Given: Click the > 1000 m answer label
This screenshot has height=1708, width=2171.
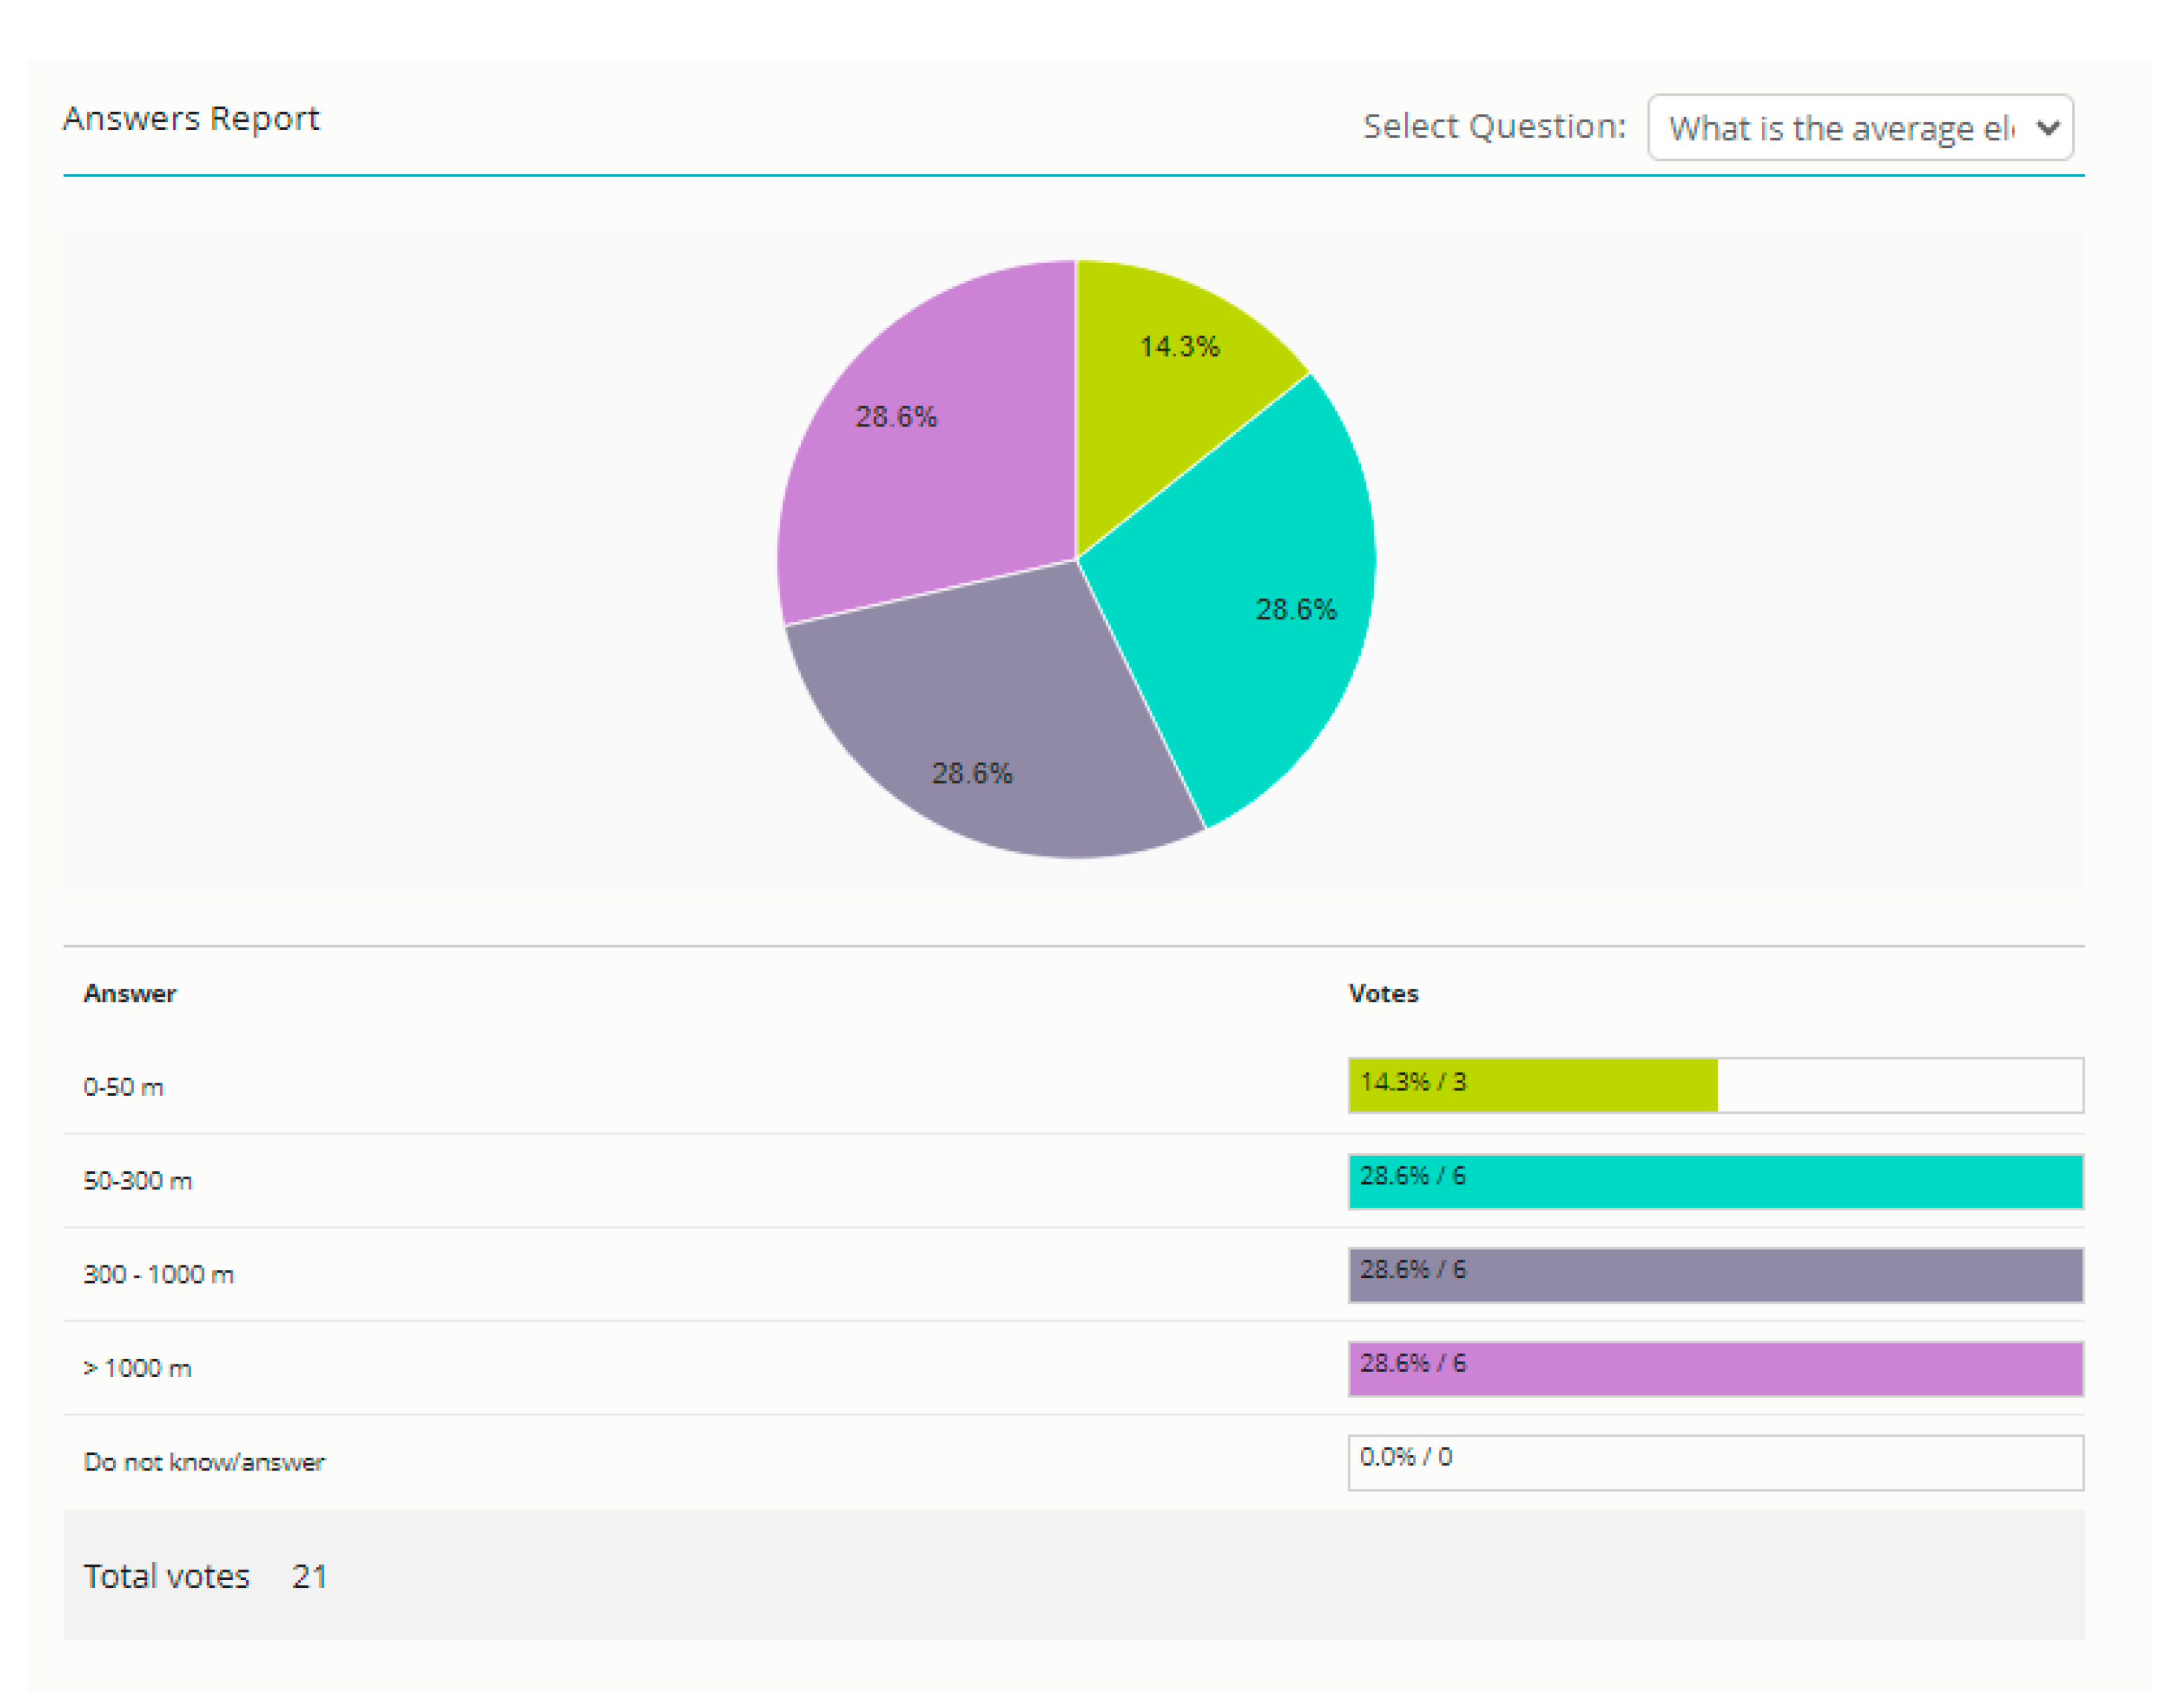Looking at the screenshot, I should 137,1368.
